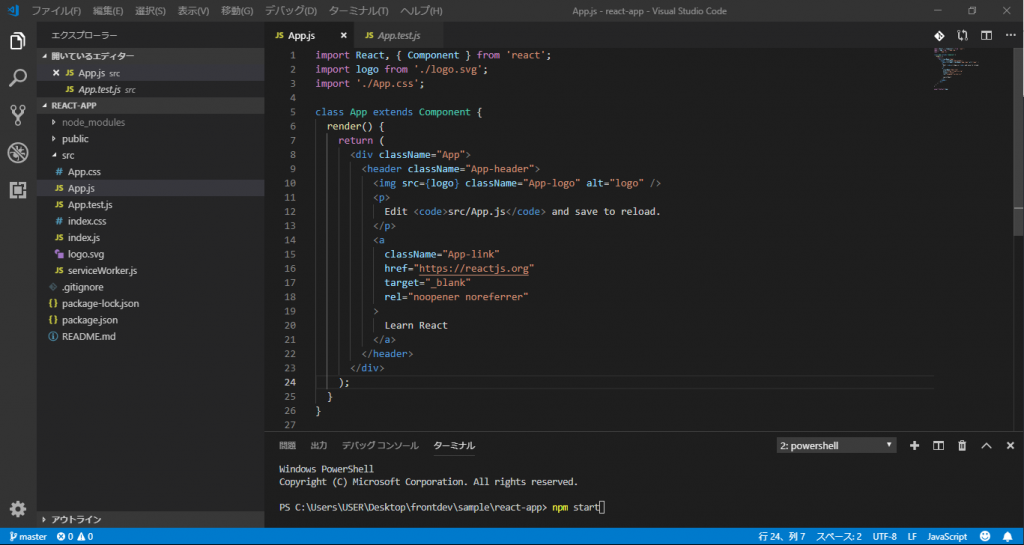Open the terminal selector dropdown
The height and width of the screenshot is (545, 1024).
tap(836, 446)
